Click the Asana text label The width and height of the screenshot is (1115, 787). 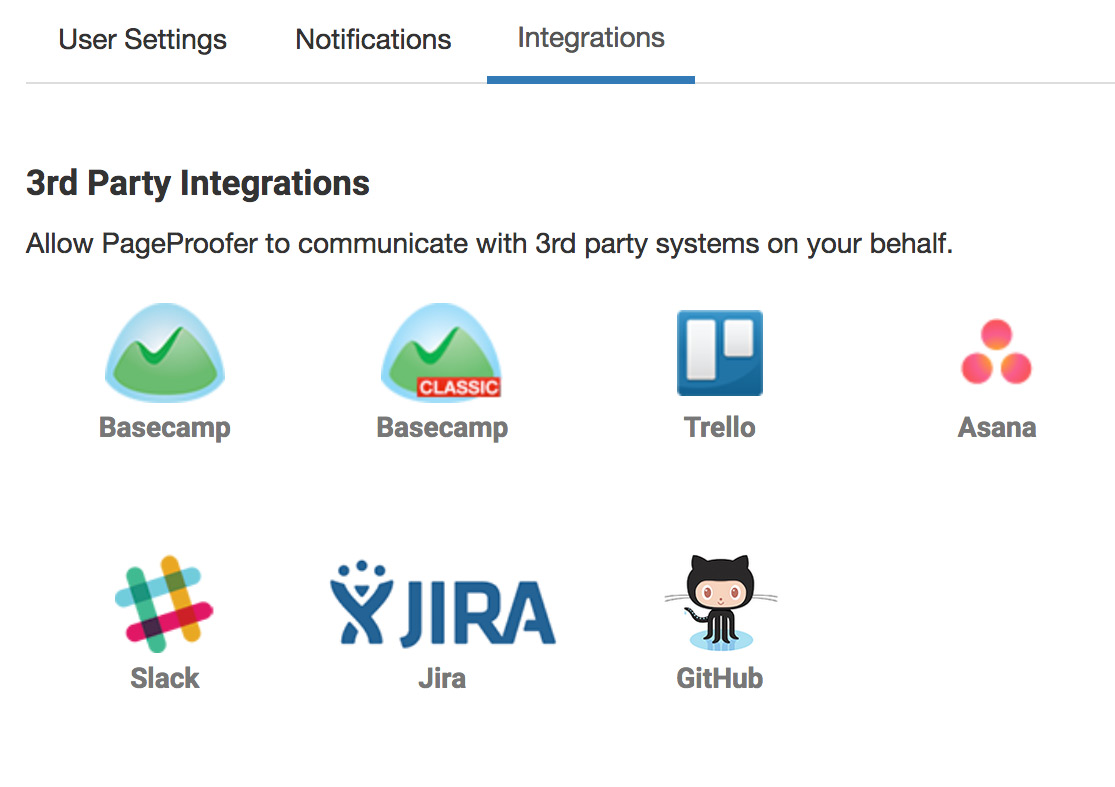[x=997, y=428]
